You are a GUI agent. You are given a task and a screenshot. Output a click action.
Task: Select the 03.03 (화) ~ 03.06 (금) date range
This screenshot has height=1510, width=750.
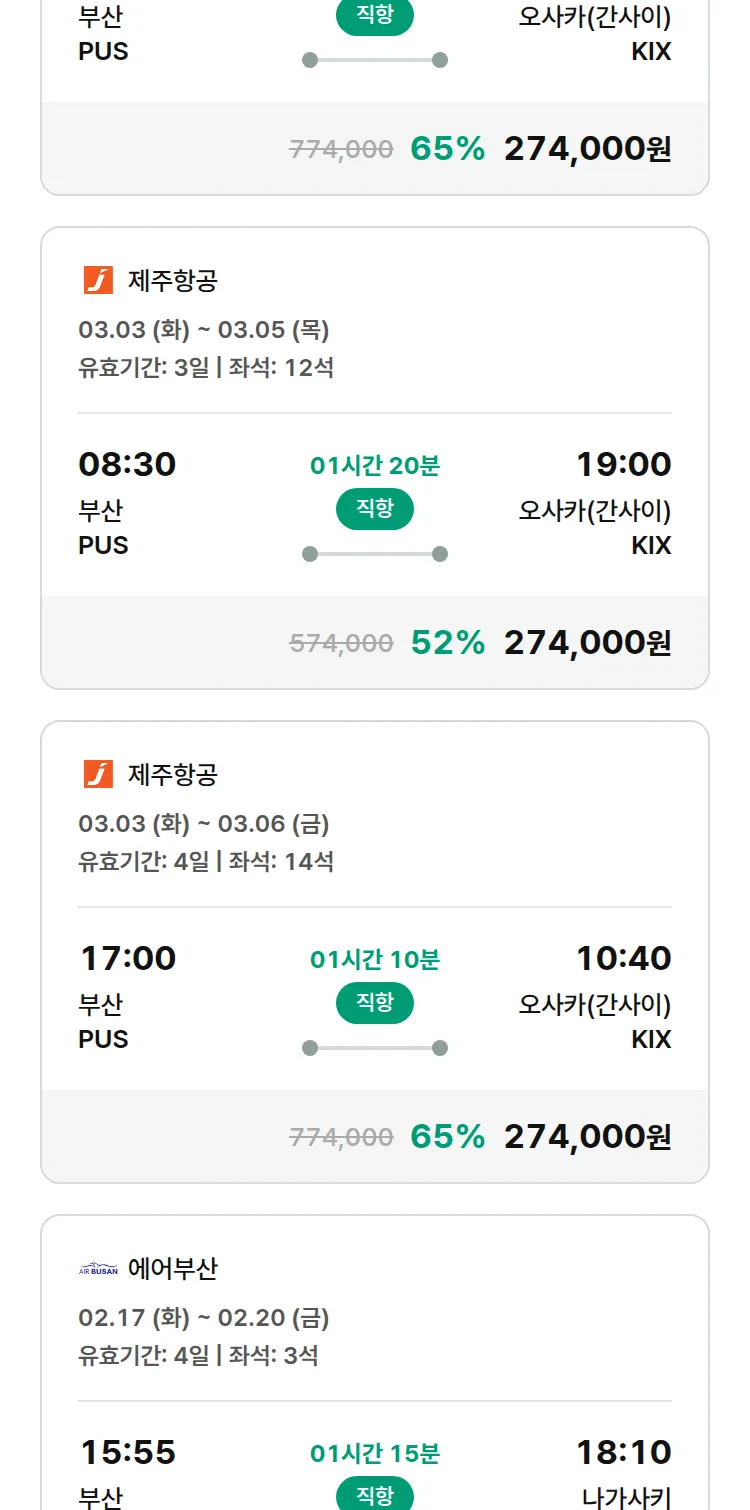coord(204,824)
